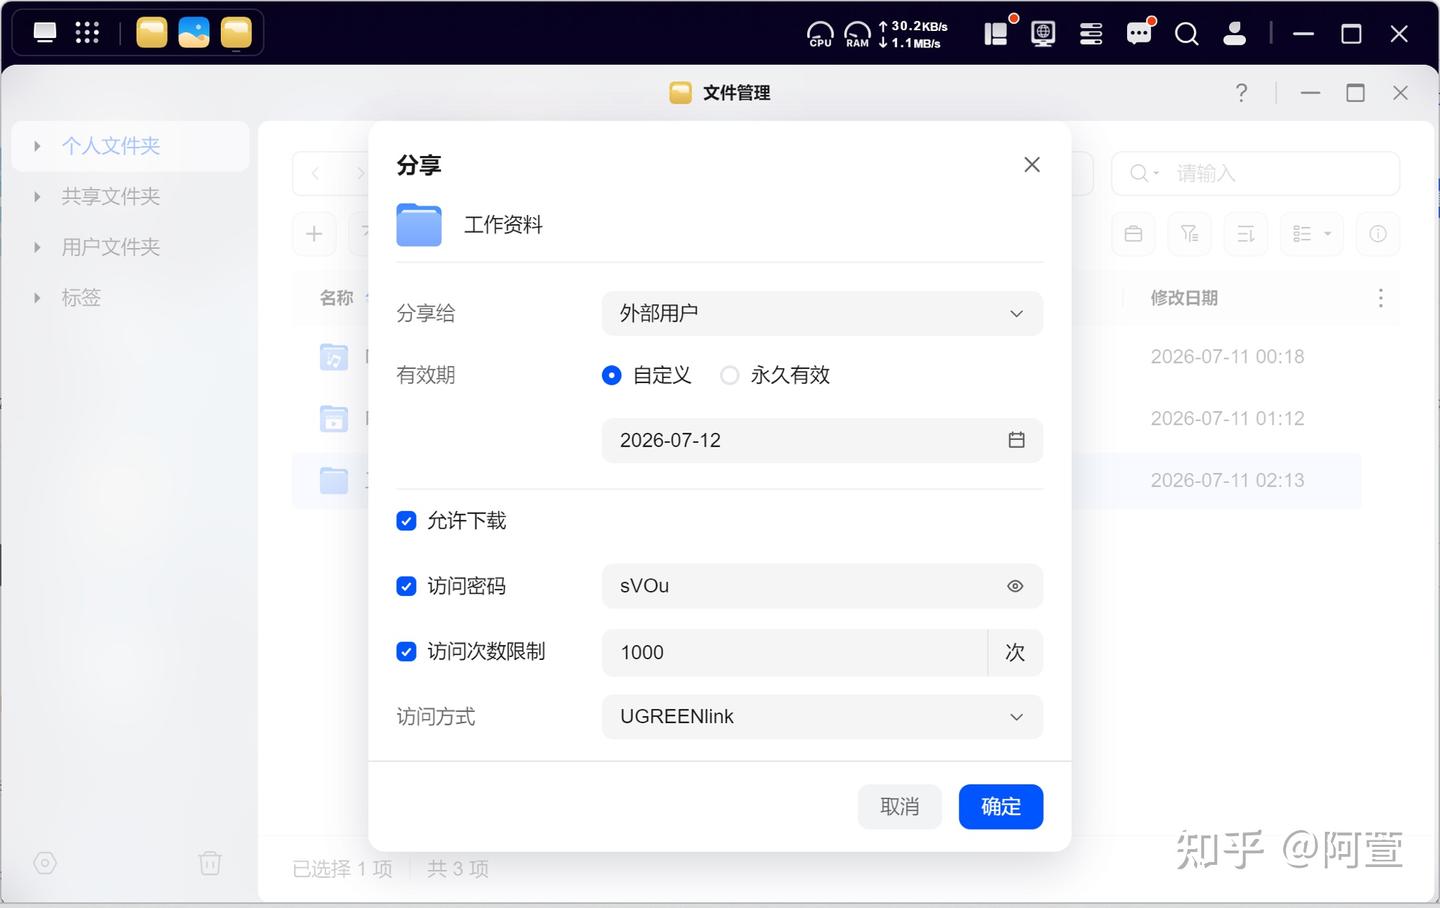Reveal the access password with eye icon
Image resolution: width=1440 pixels, height=908 pixels.
tap(1015, 586)
